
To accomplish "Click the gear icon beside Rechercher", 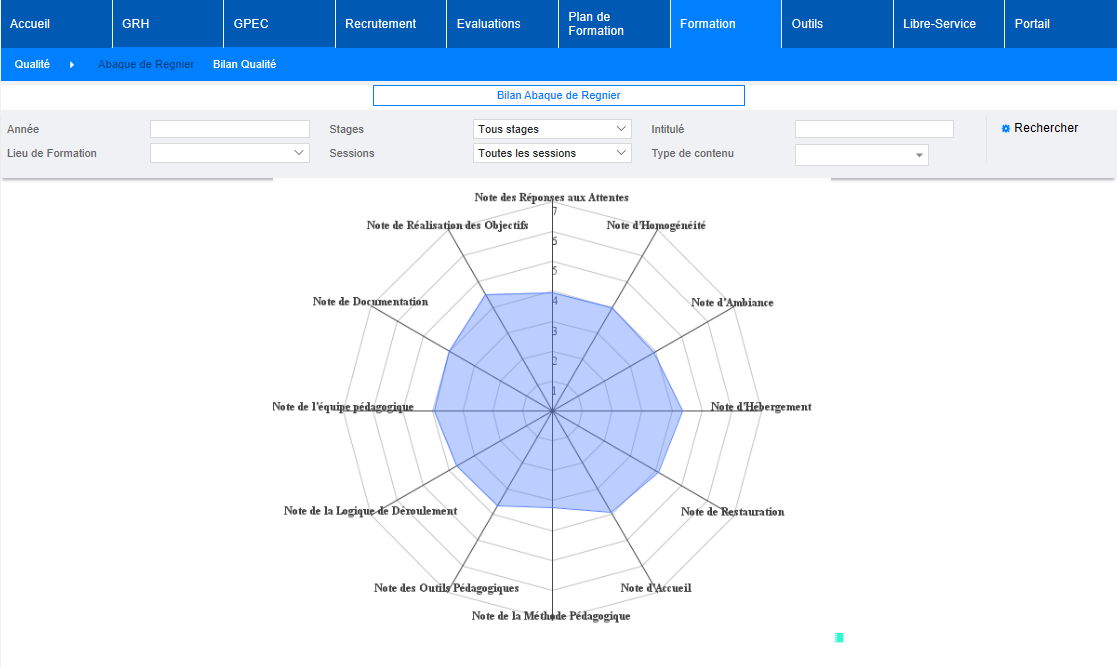I will click(x=1006, y=129).
